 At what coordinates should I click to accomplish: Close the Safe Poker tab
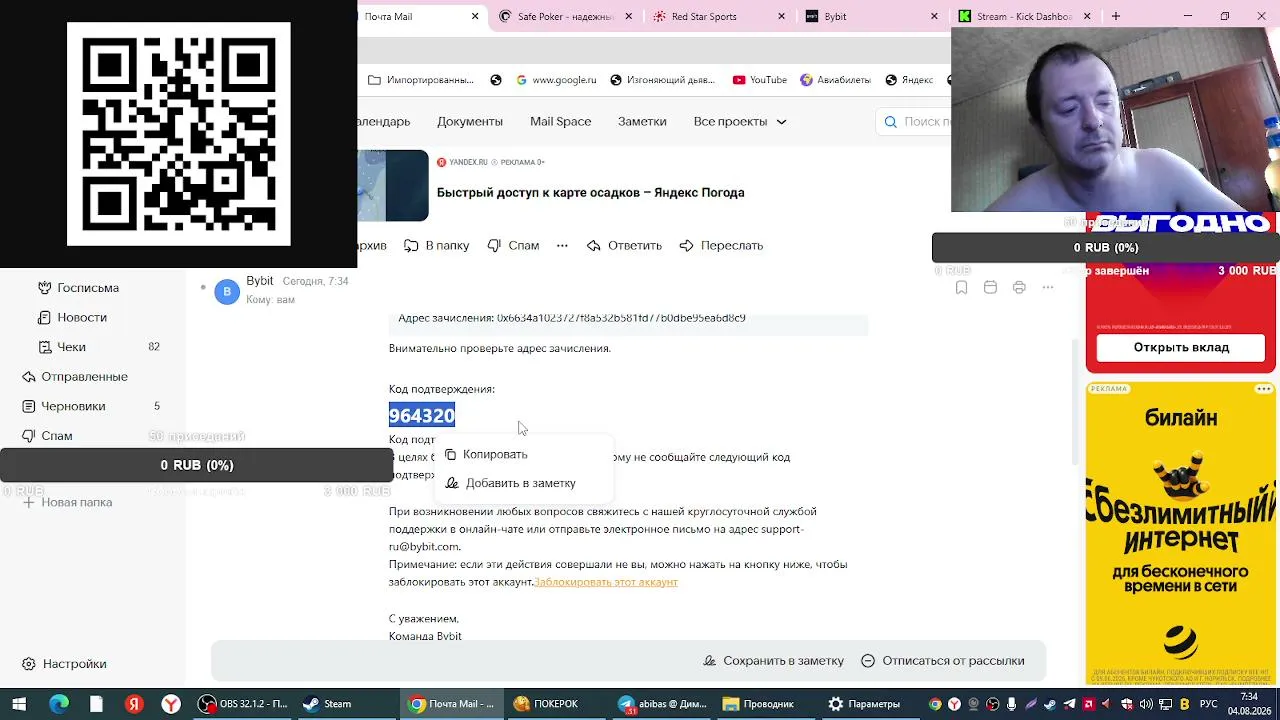628,16
